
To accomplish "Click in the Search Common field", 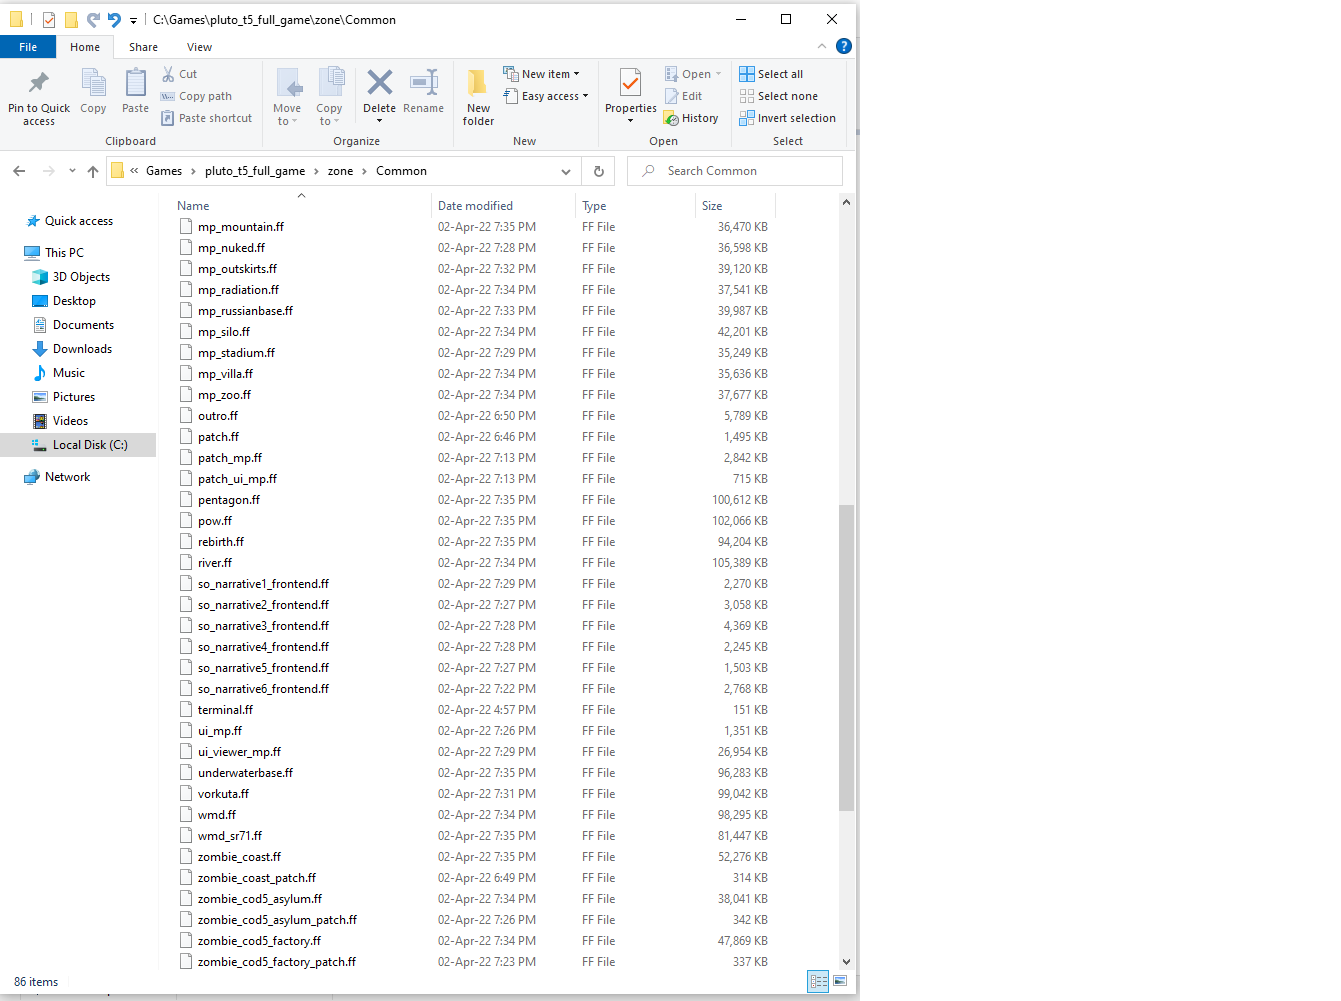I will click(x=735, y=171).
